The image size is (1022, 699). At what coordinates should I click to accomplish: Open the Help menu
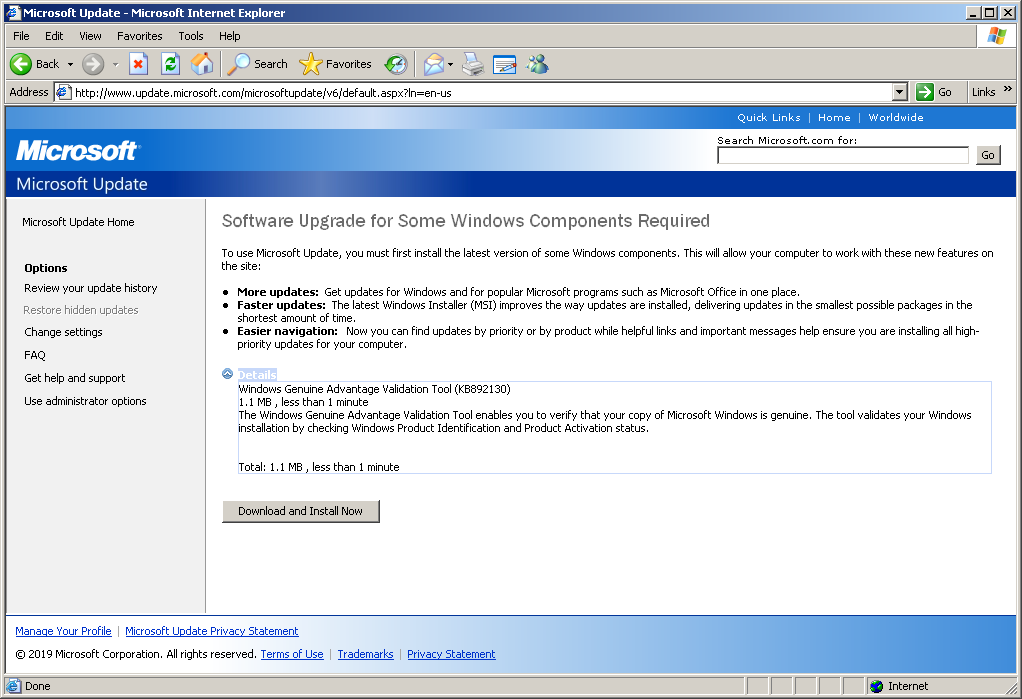(x=229, y=36)
